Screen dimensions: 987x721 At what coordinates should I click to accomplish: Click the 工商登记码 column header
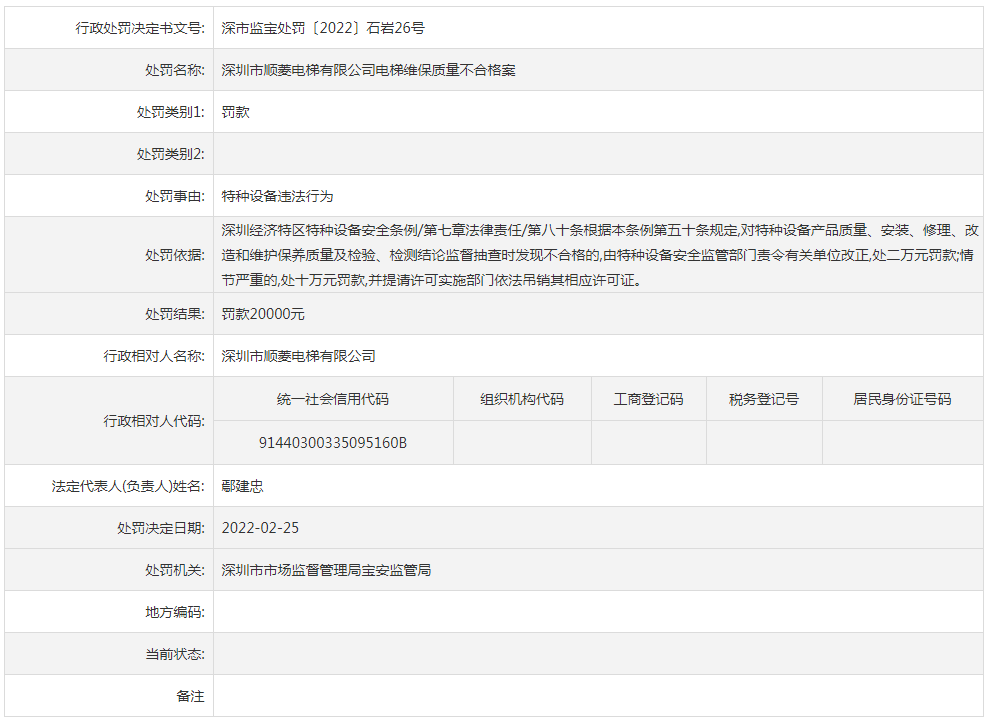[x=648, y=399]
